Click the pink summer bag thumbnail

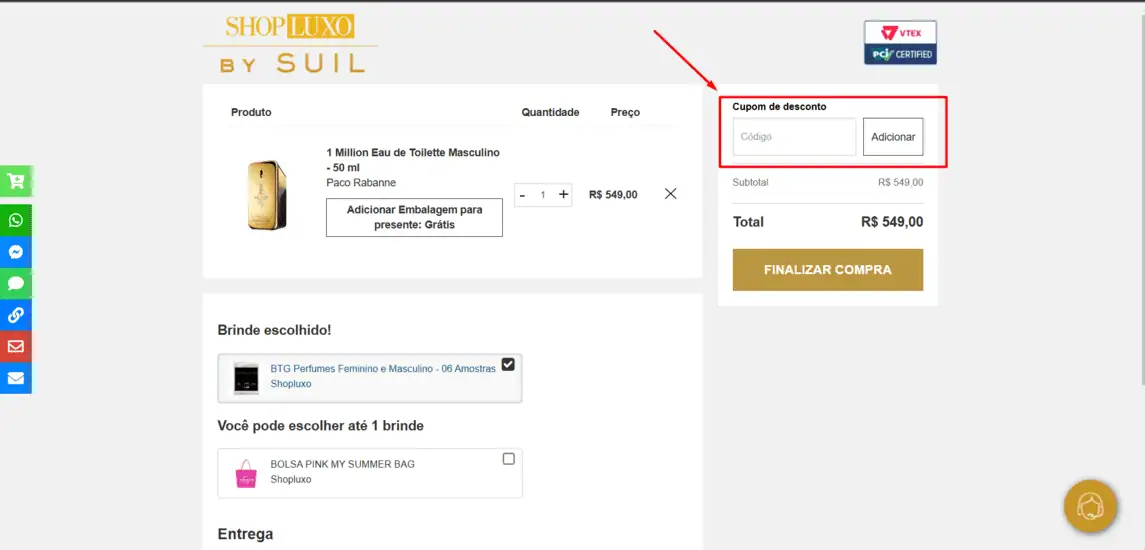246,473
